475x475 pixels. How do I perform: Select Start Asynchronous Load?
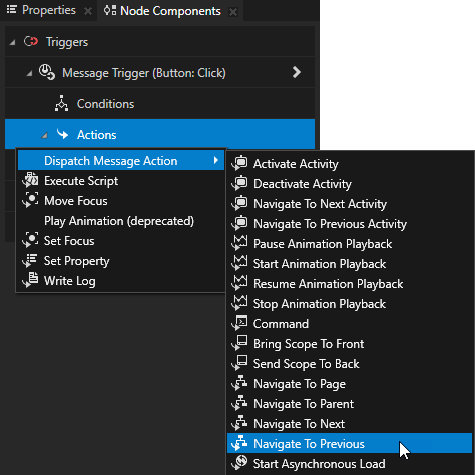coord(349,464)
